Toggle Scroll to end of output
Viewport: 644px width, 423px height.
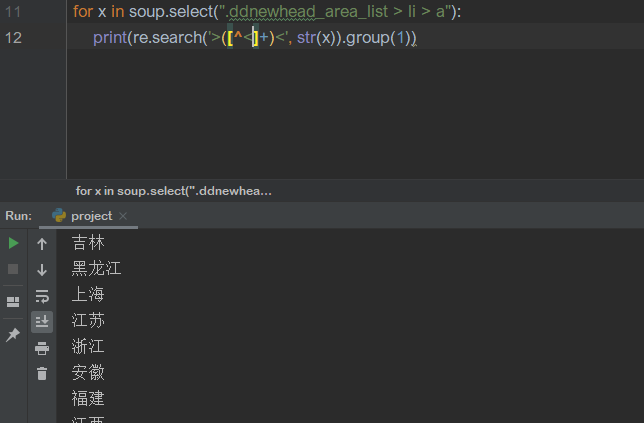click(x=42, y=322)
